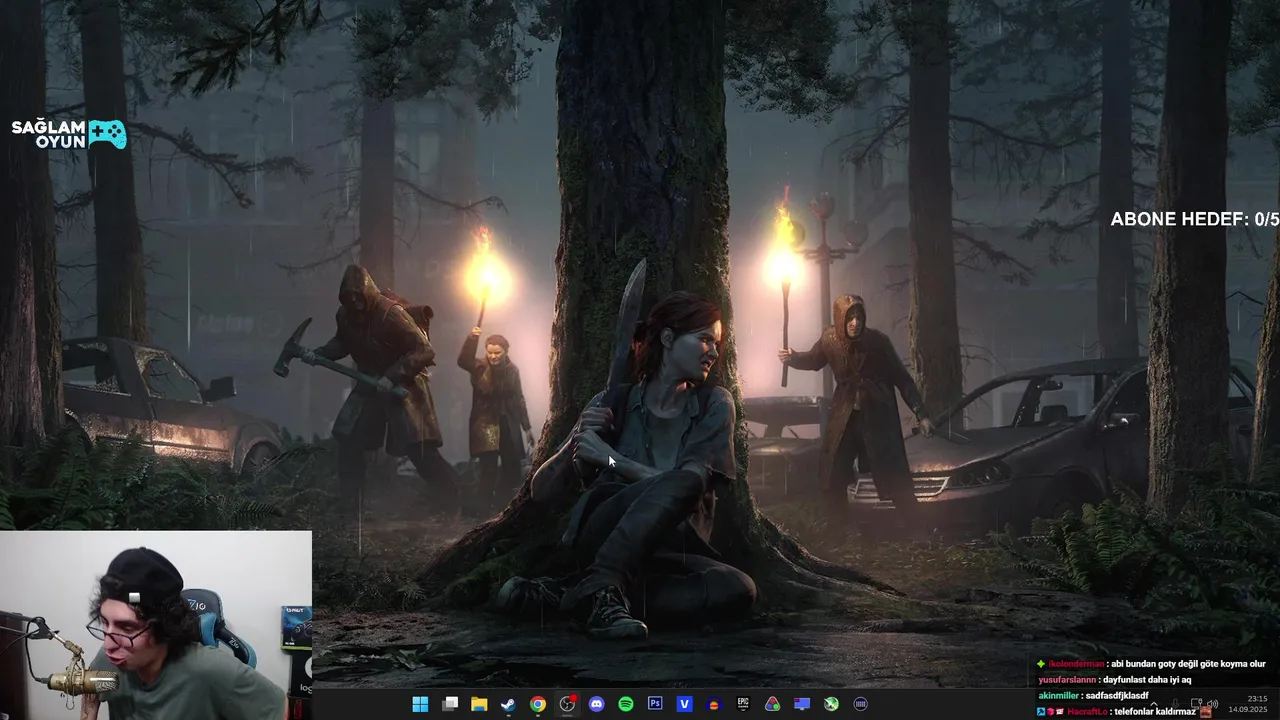This screenshot has width=1280, height=720.
Task: Open DaVinci Resolve from the taskbar
Action: pyautogui.click(x=773, y=704)
